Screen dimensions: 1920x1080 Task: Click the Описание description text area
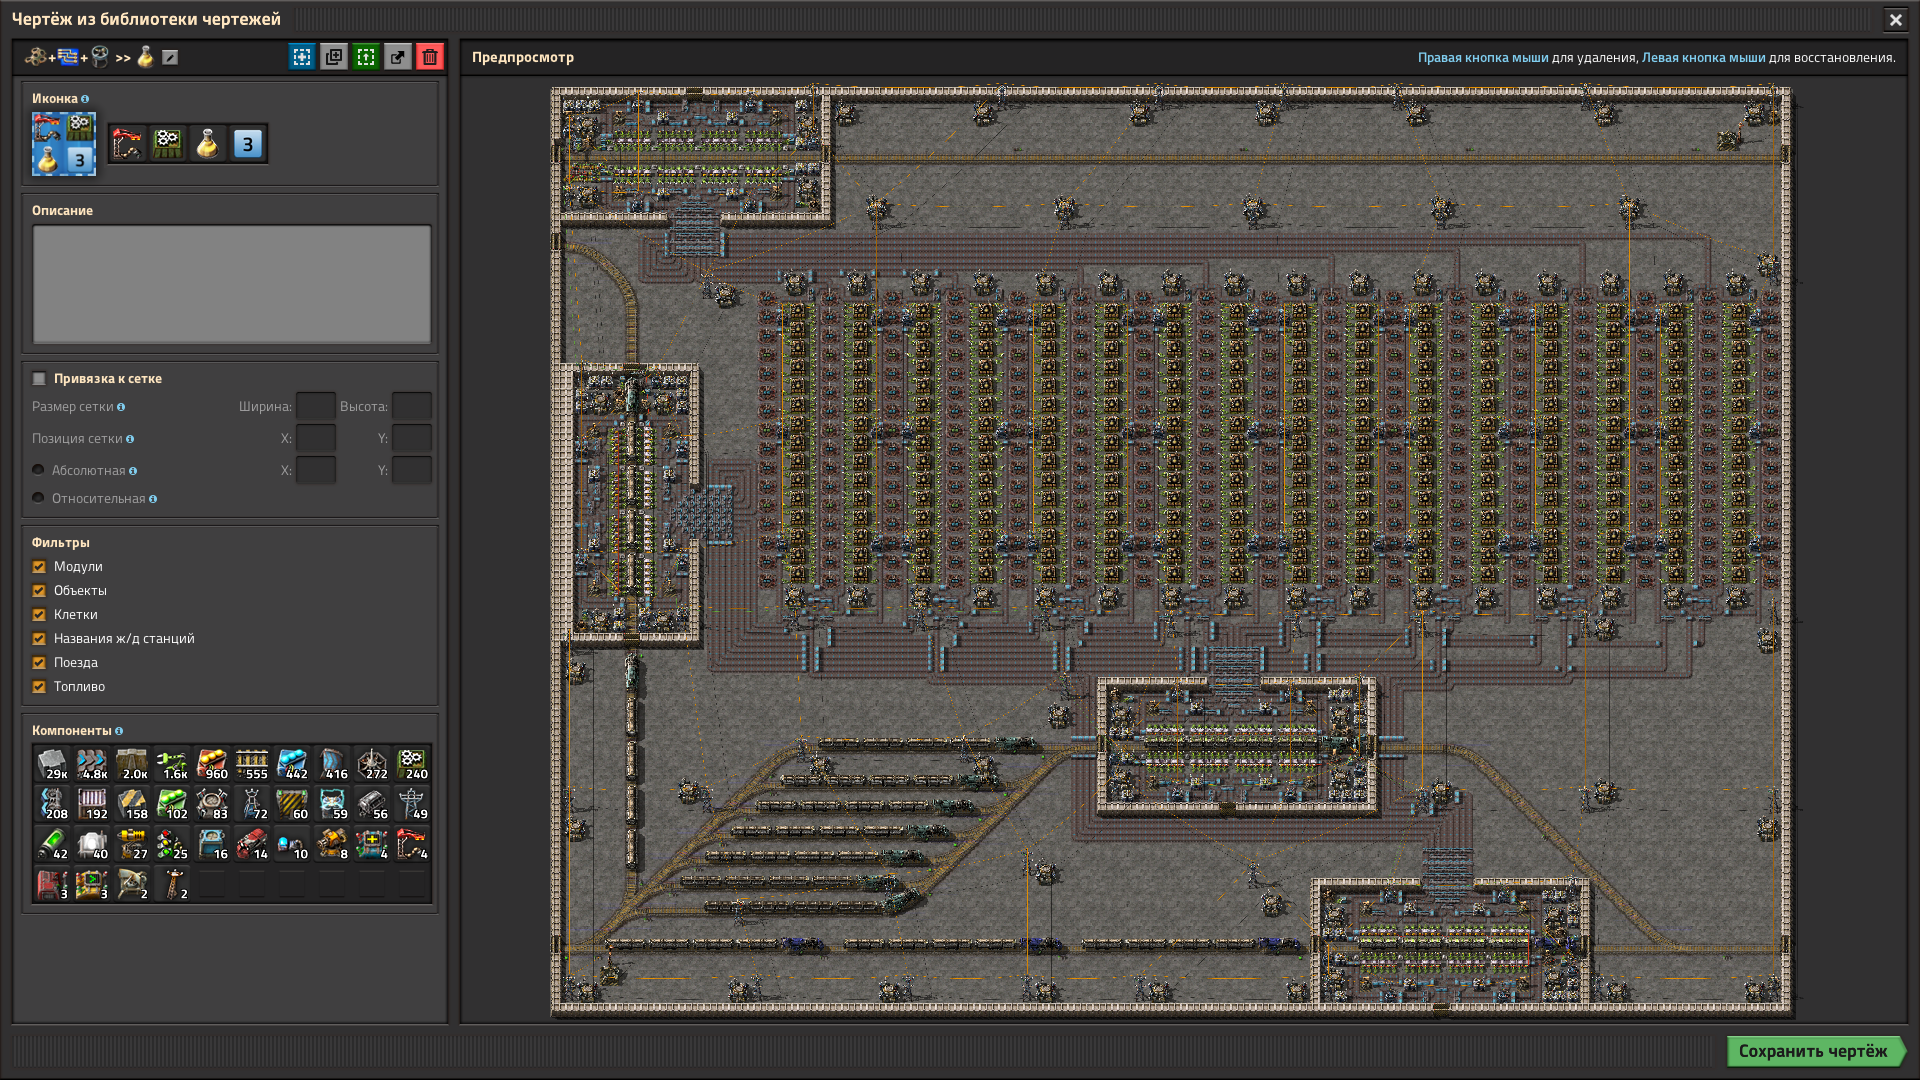pos(232,284)
